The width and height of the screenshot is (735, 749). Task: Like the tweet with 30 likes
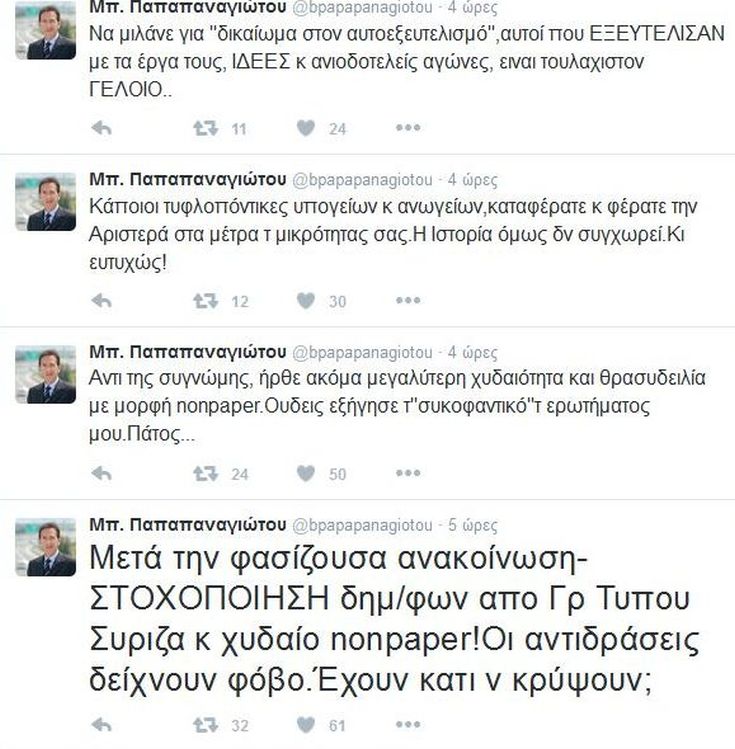coord(306,301)
